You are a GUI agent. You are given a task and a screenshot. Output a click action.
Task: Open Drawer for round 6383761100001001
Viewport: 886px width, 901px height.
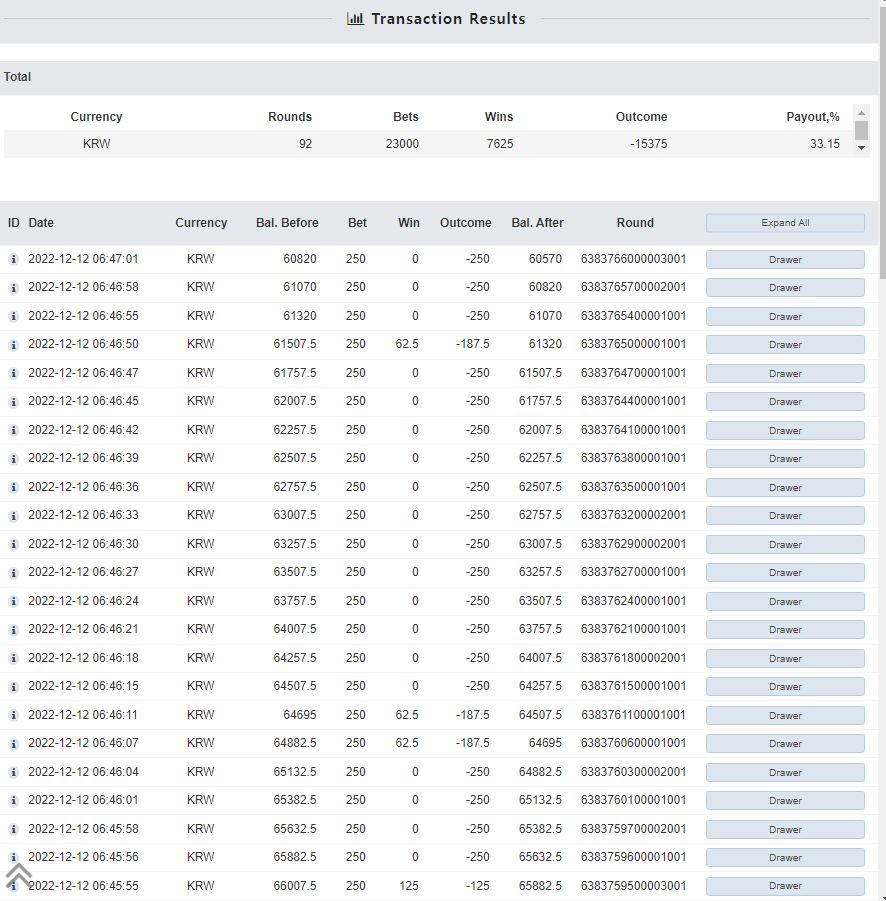[x=785, y=715]
